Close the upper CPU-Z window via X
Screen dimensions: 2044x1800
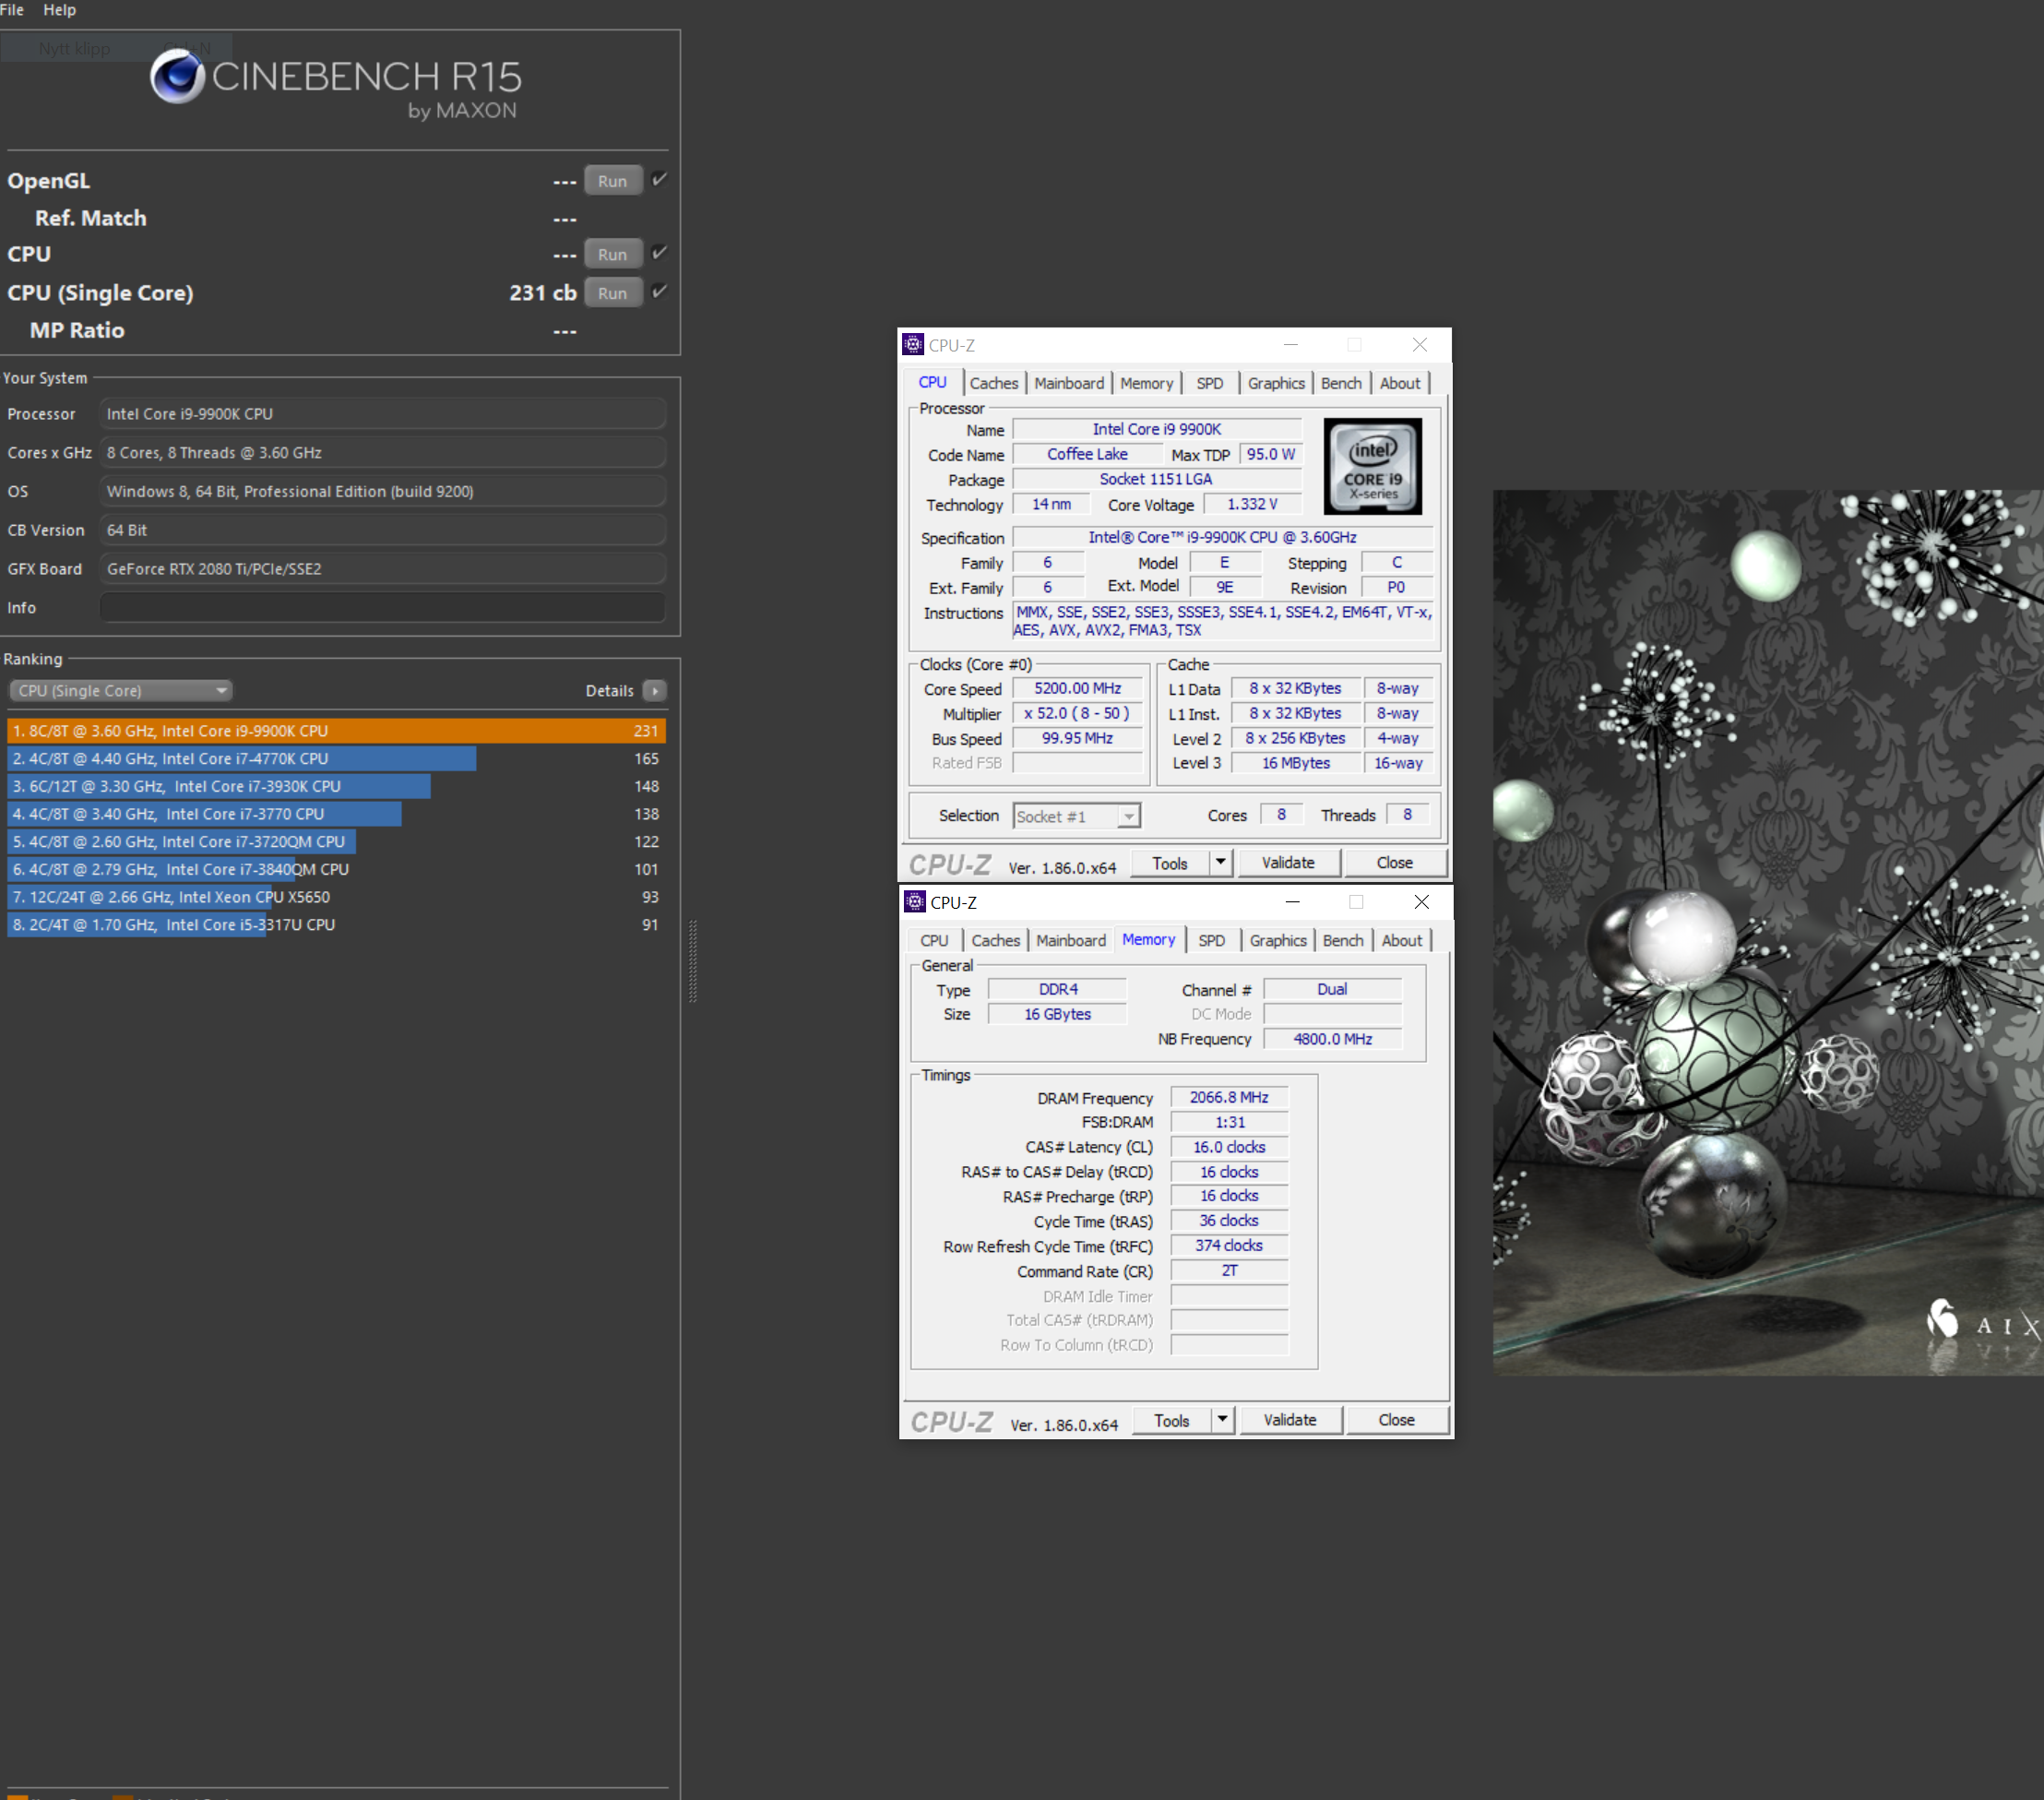point(1420,345)
